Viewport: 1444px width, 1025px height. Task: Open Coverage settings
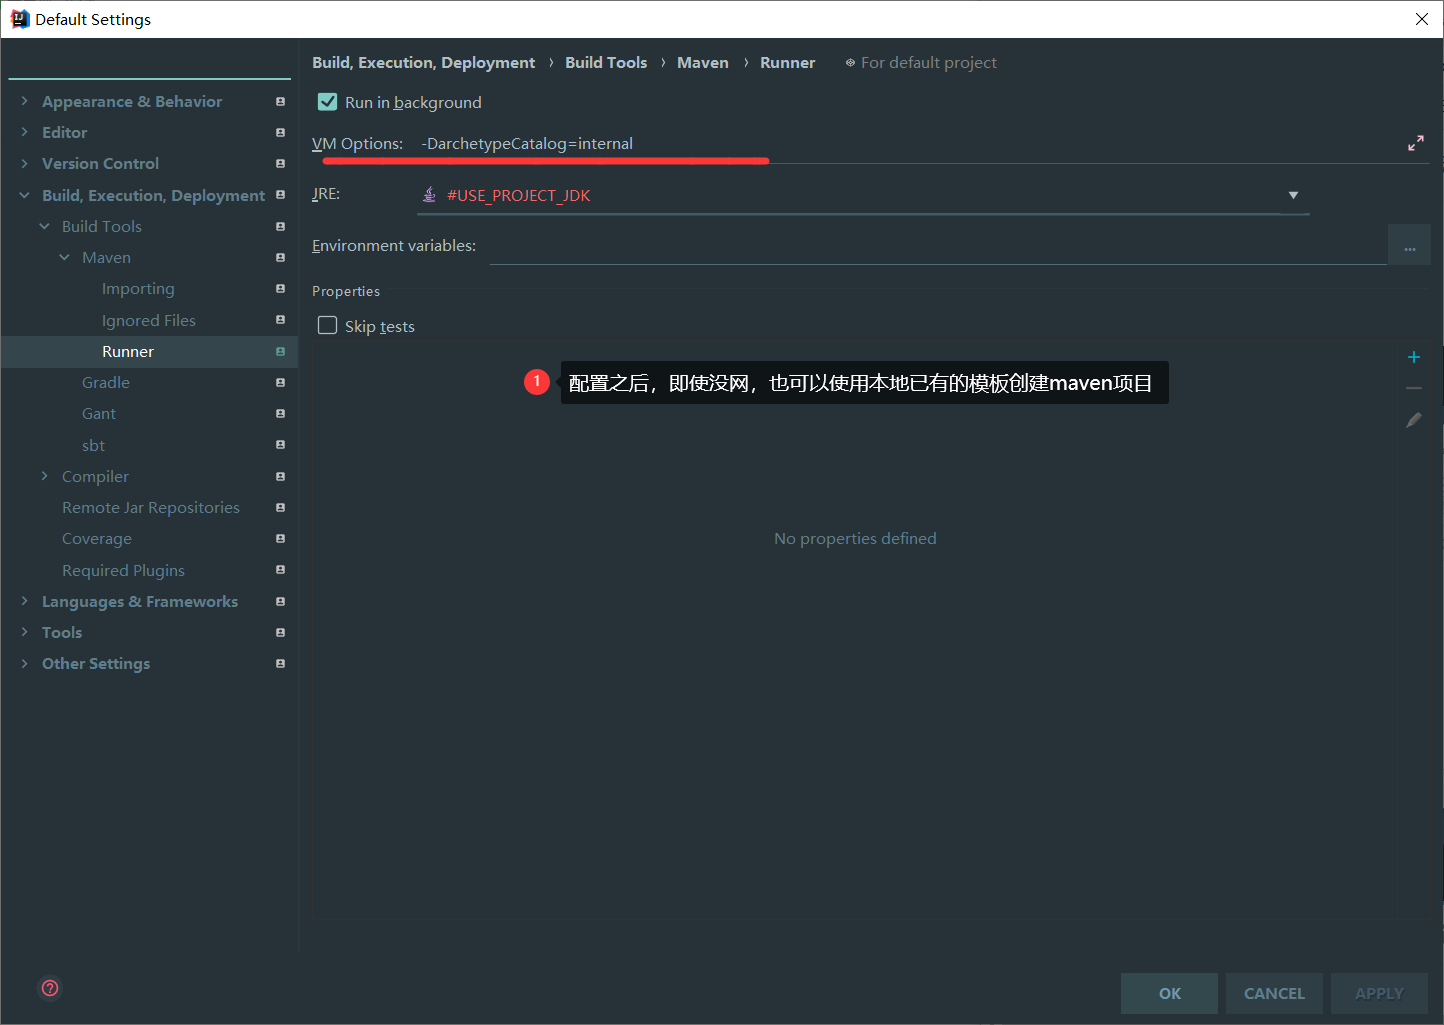(x=97, y=539)
